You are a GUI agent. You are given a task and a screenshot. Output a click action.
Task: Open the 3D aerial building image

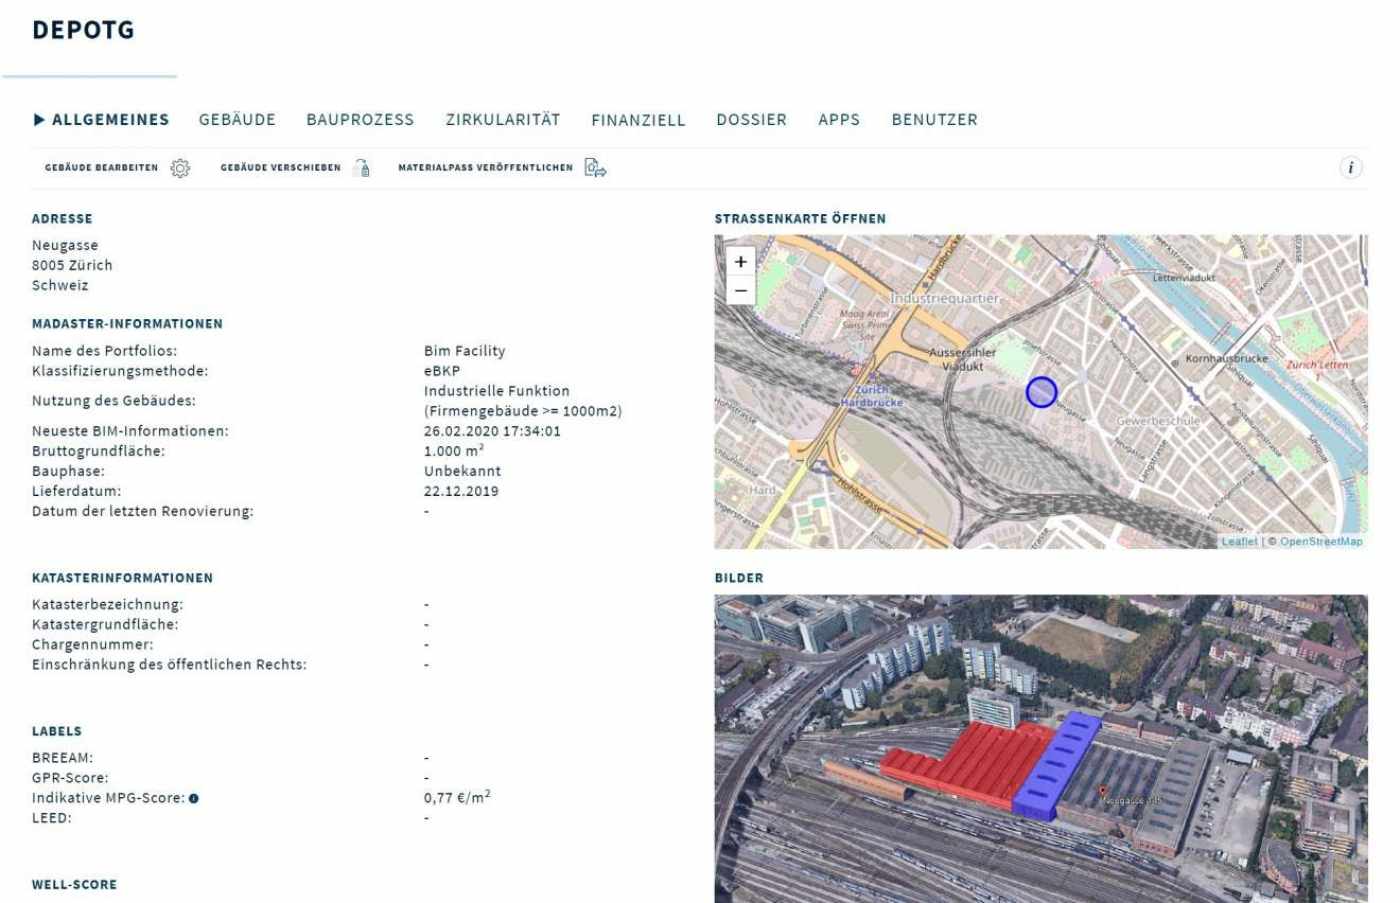coord(1040,750)
